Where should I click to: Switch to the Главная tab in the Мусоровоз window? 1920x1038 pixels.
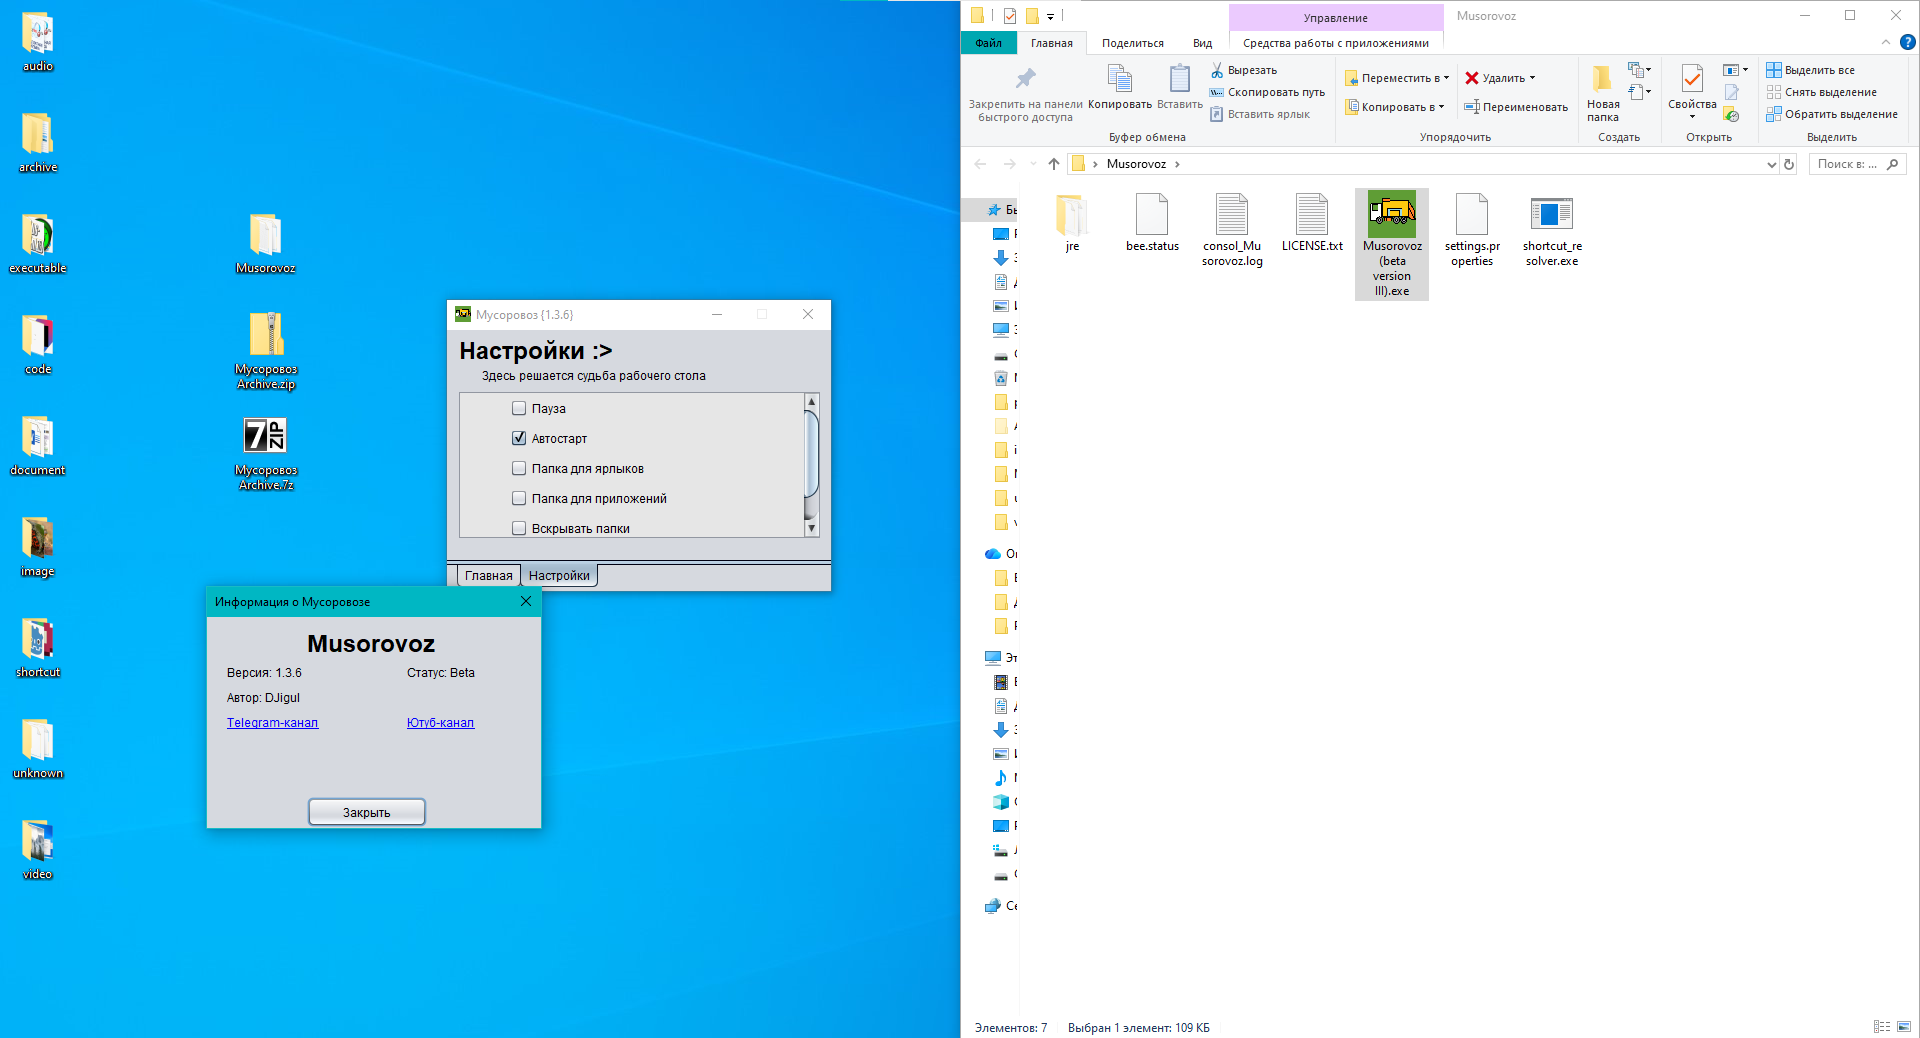(489, 575)
